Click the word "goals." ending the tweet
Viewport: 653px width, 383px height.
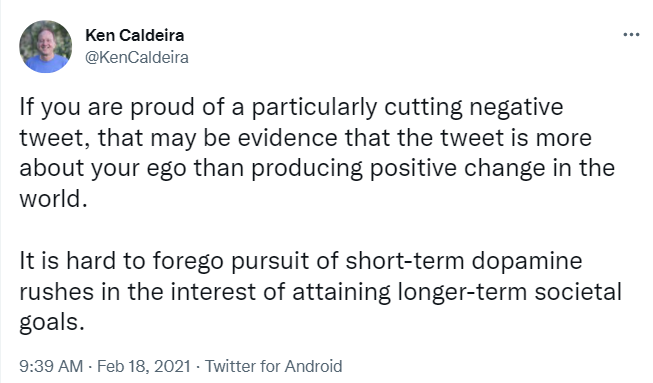[52, 323]
